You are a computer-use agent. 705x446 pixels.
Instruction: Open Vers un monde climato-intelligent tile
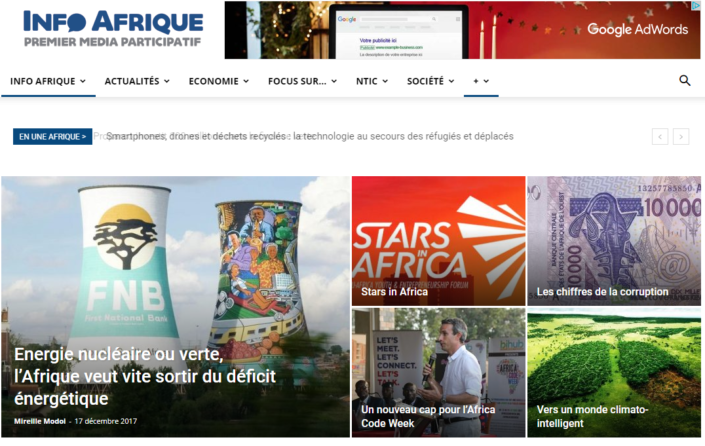point(614,372)
